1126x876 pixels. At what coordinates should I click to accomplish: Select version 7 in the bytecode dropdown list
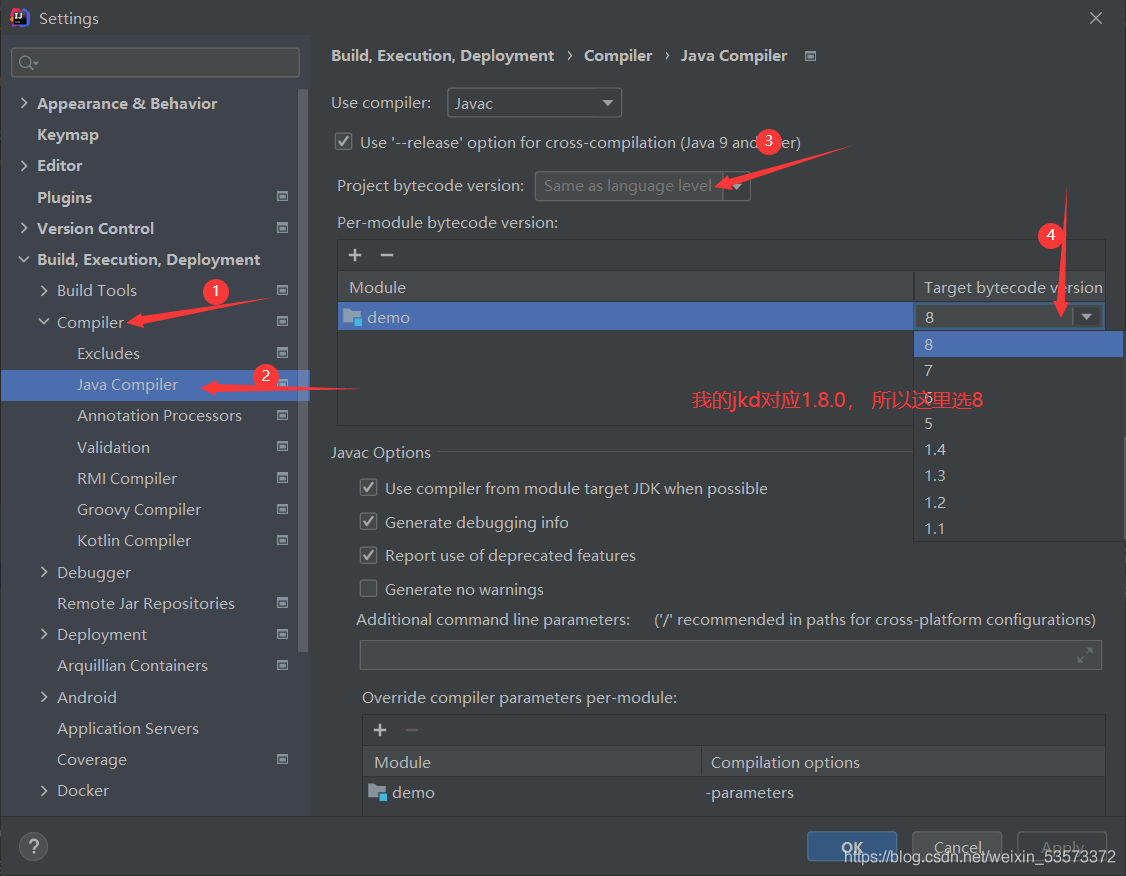(1018, 371)
